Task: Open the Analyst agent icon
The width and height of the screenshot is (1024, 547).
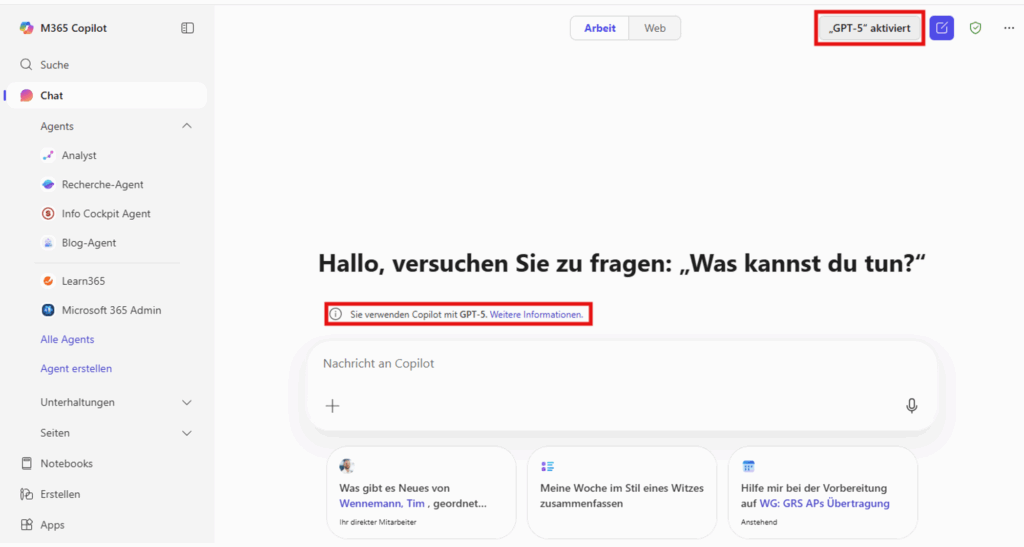Action: coord(48,155)
